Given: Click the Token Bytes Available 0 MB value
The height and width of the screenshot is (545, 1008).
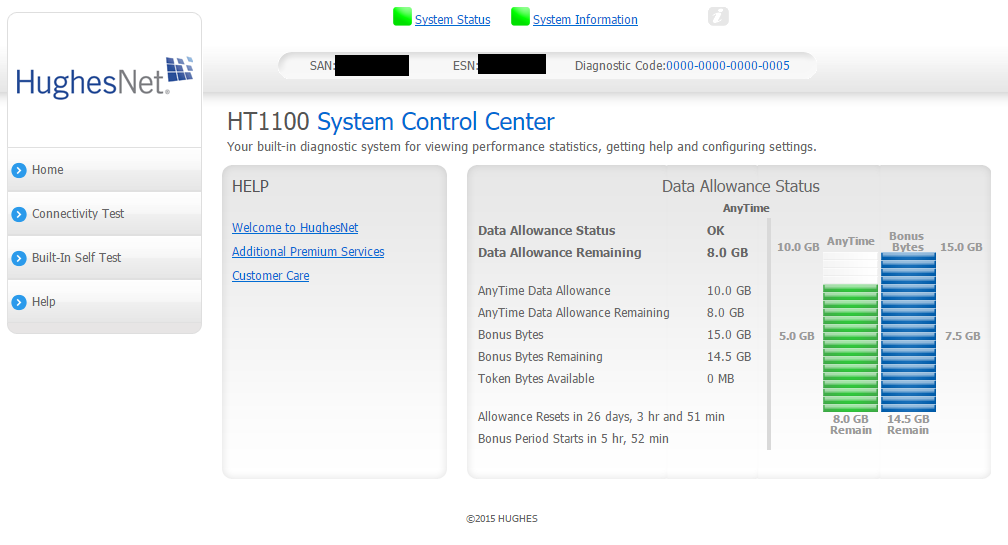Looking at the screenshot, I should point(721,379).
